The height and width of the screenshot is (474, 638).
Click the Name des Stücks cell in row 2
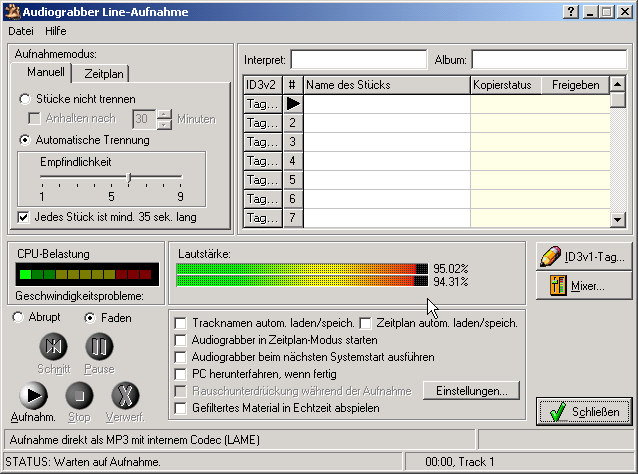click(x=387, y=123)
